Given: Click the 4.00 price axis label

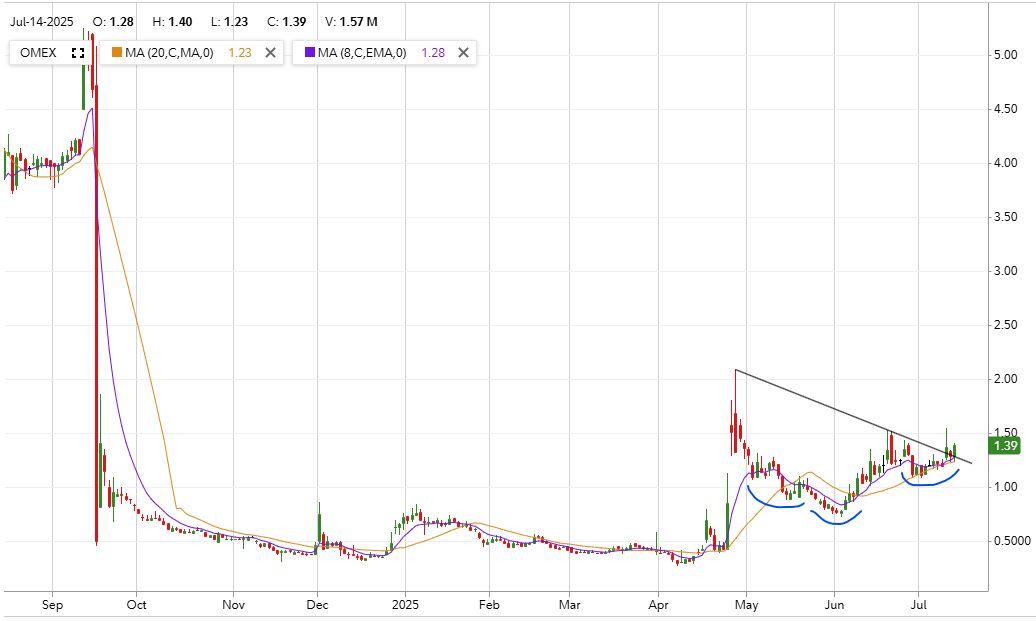Looking at the screenshot, I should coord(1006,163).
